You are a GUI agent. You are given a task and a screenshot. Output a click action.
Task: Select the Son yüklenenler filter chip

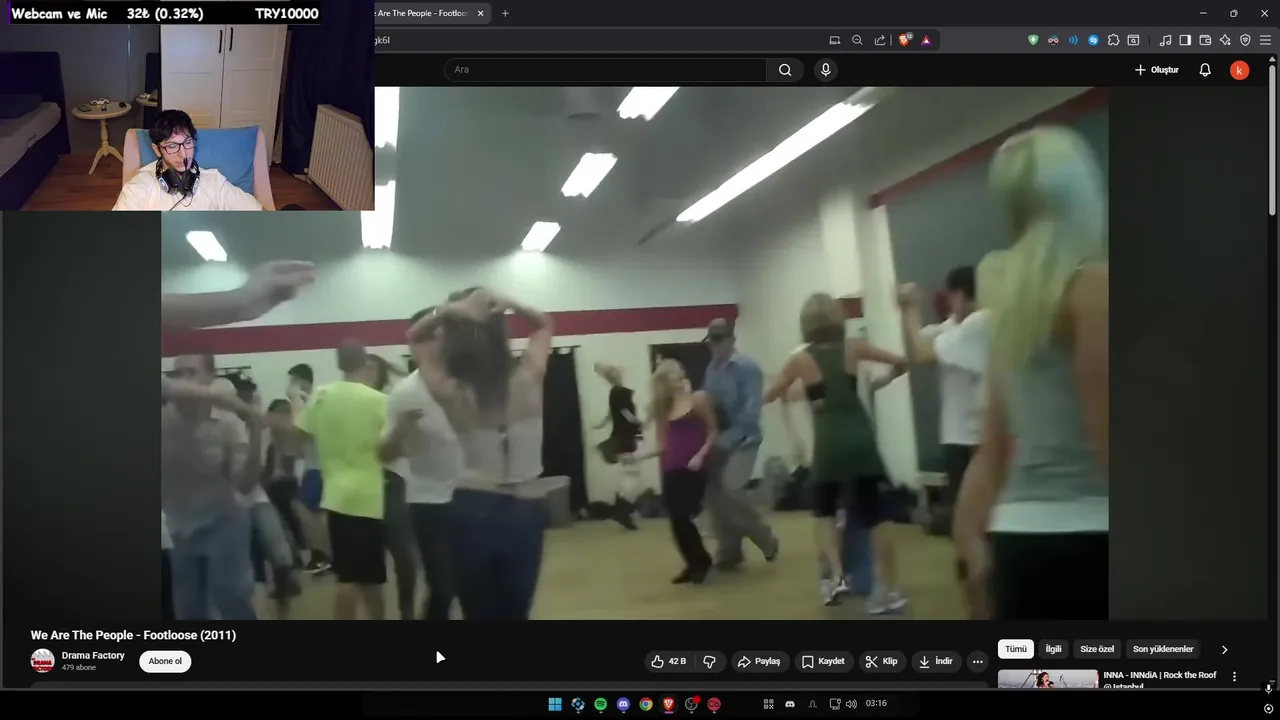[1163, 649]
